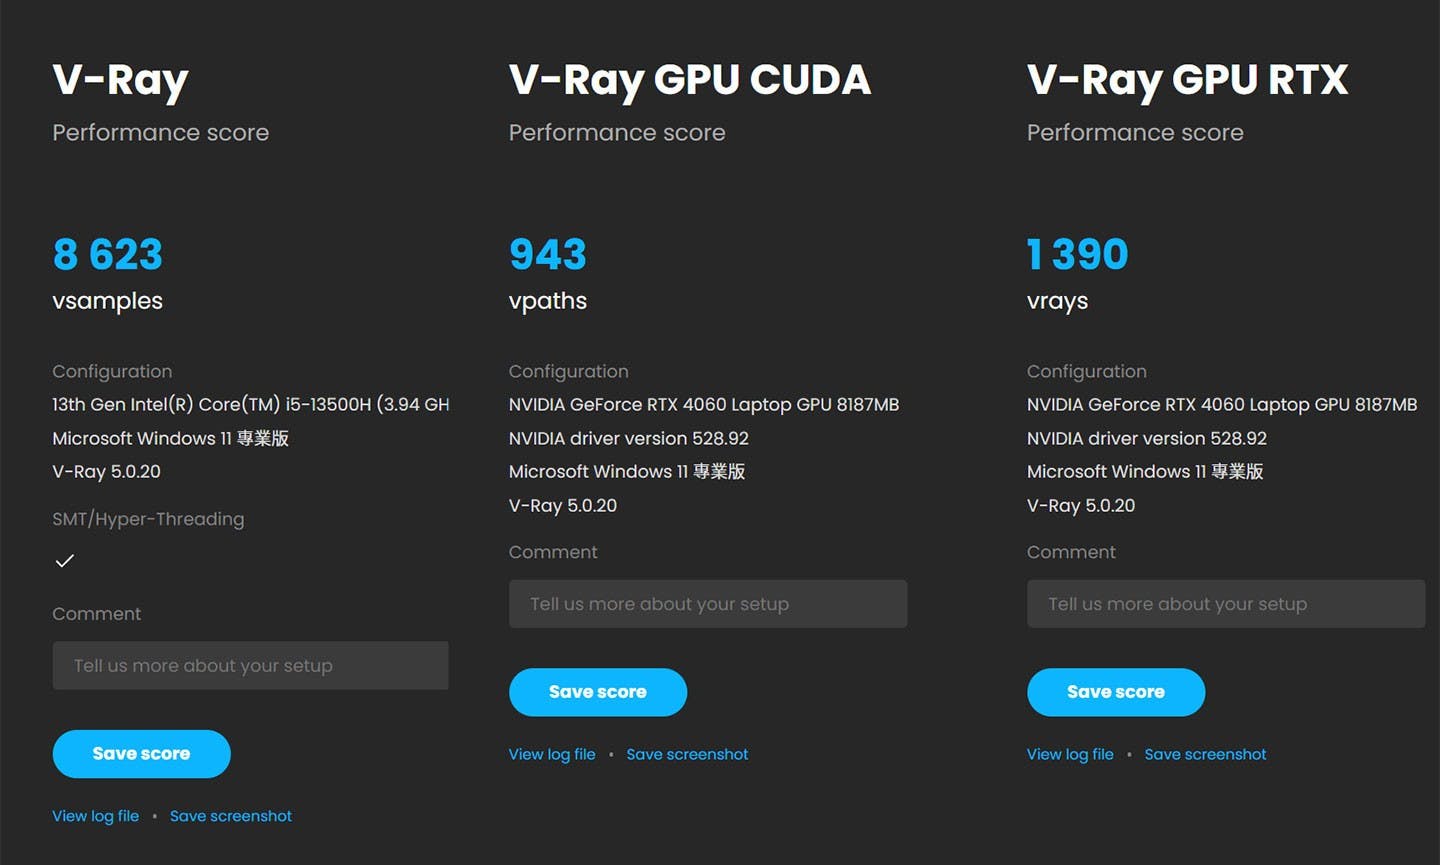
Task: Click Save score under V-Ray GPU RTX
Action: (x=1115, y=692)
